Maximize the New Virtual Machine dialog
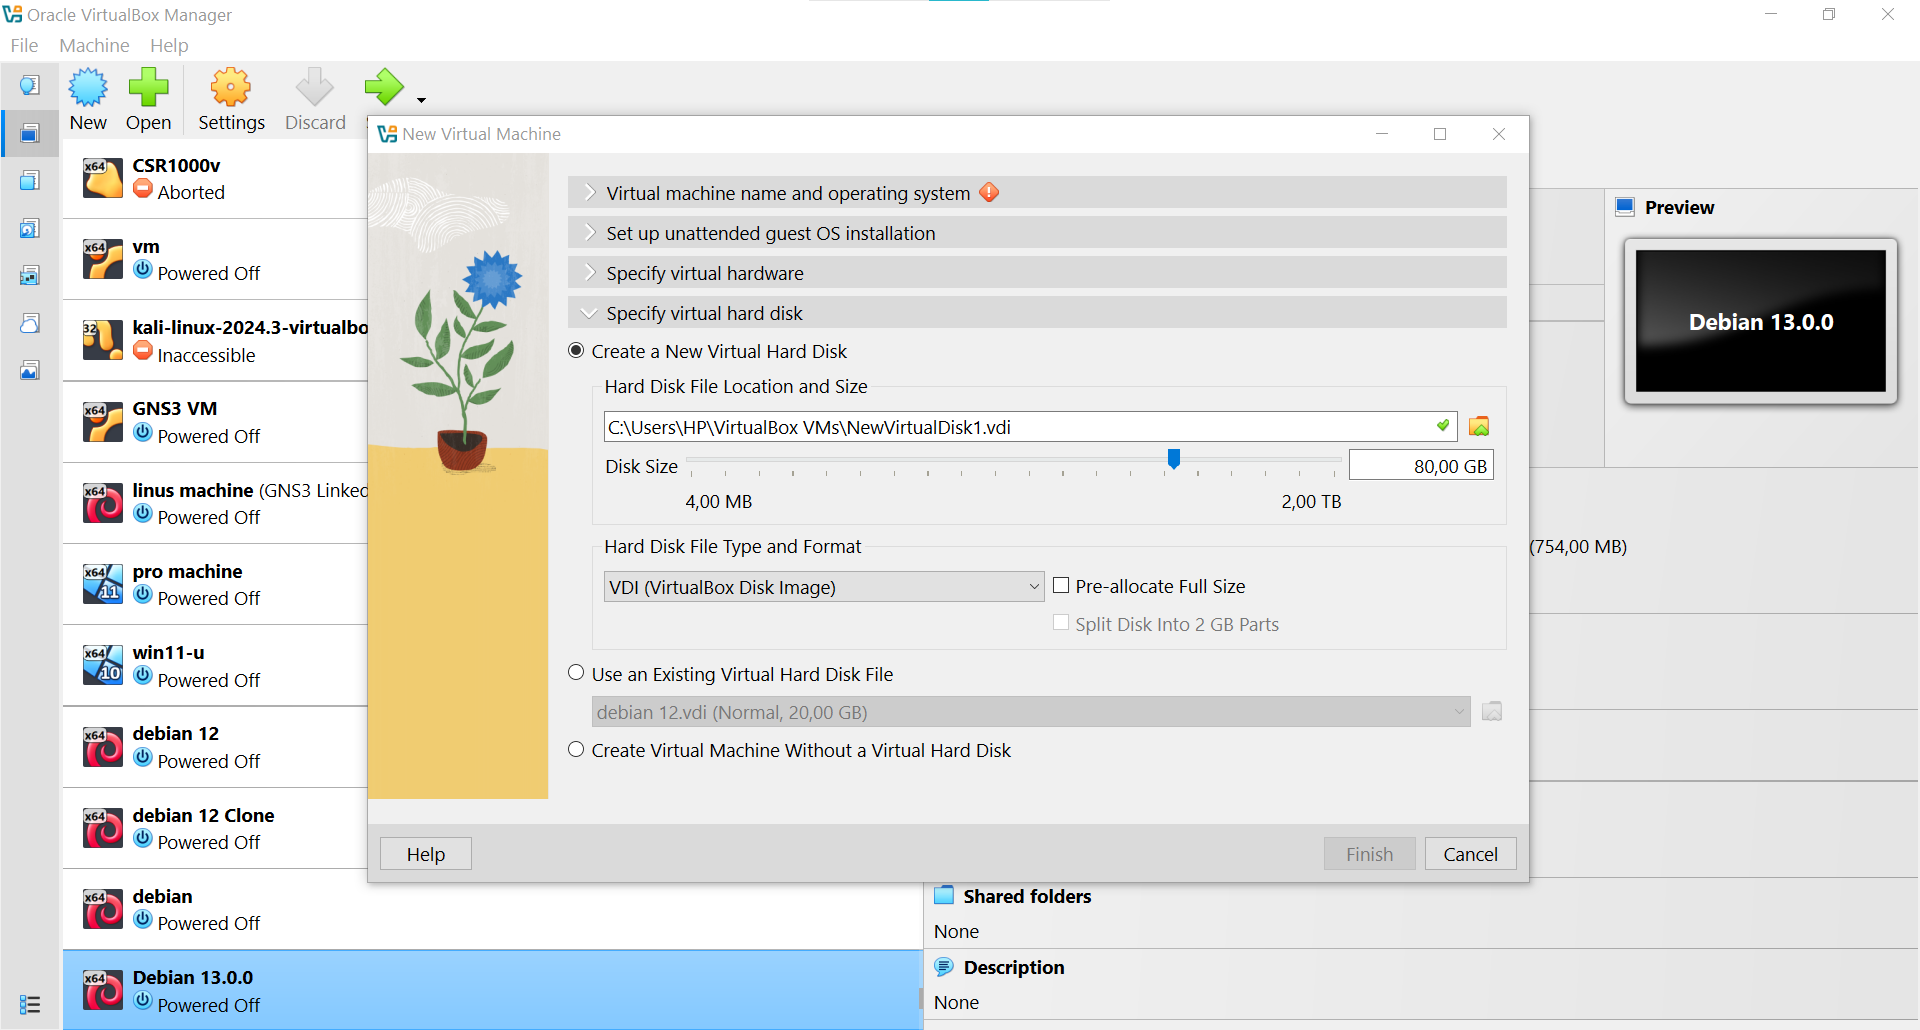Screen dimensions: 1920x1030 1440,134
